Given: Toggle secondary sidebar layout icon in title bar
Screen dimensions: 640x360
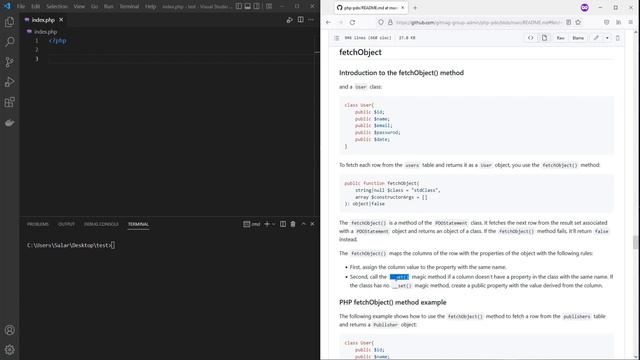Looking at the screenshot, I should point(257,6).
